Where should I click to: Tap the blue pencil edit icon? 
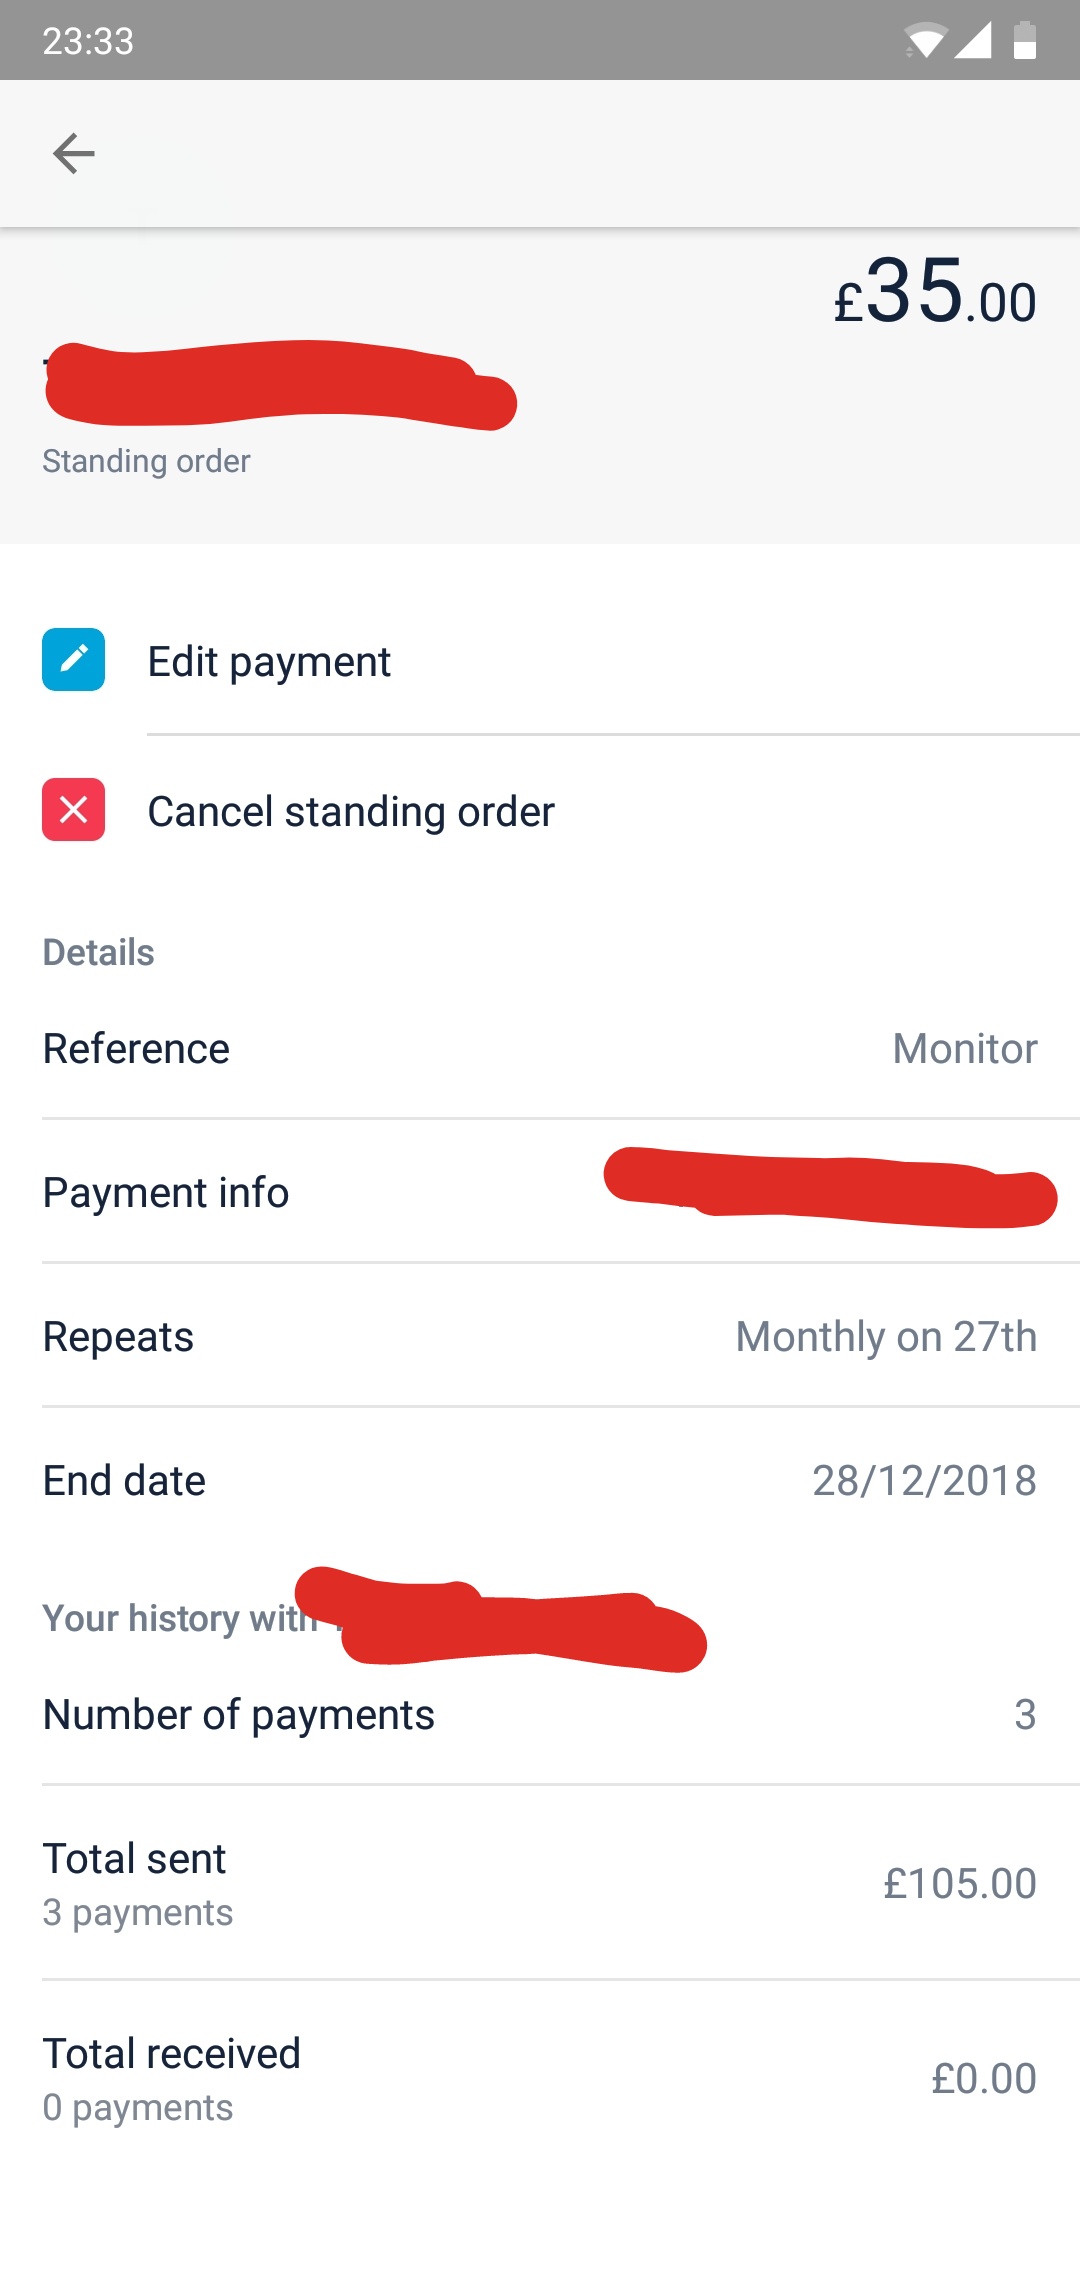tap(73, 659)
